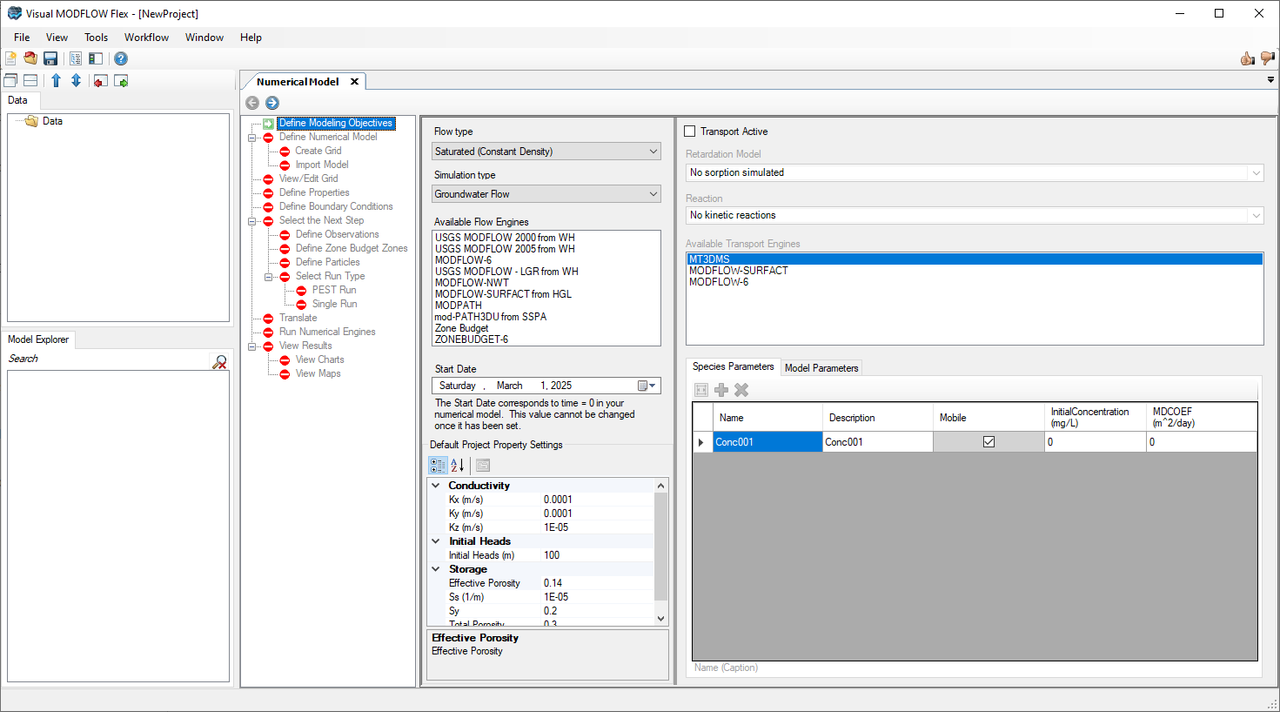The height and width of the screenshot is (712, 1280).
Task: Select the PEST Run workflow step
Action: click(x=334, y=290)
